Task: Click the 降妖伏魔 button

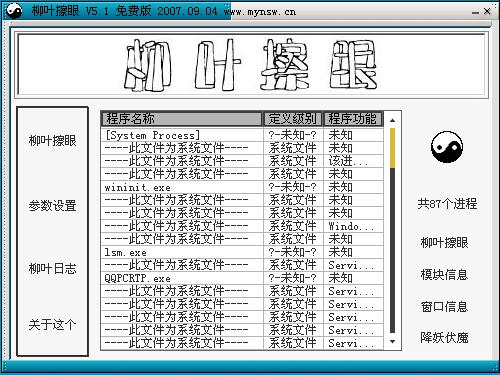Action: pyautogui.click(x=444, y=337)
